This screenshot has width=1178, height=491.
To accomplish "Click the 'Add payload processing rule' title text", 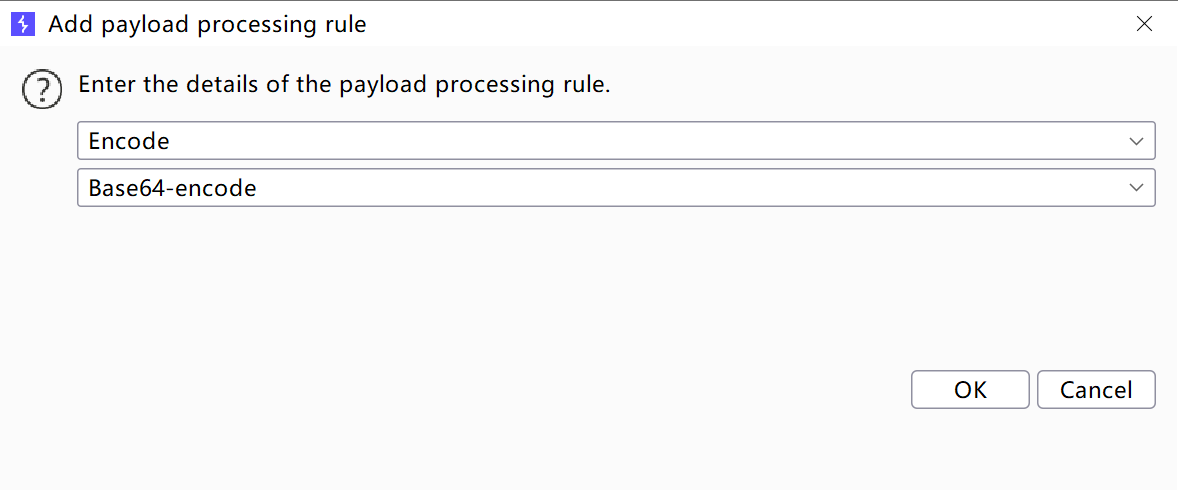I will (x=207, y=24).
